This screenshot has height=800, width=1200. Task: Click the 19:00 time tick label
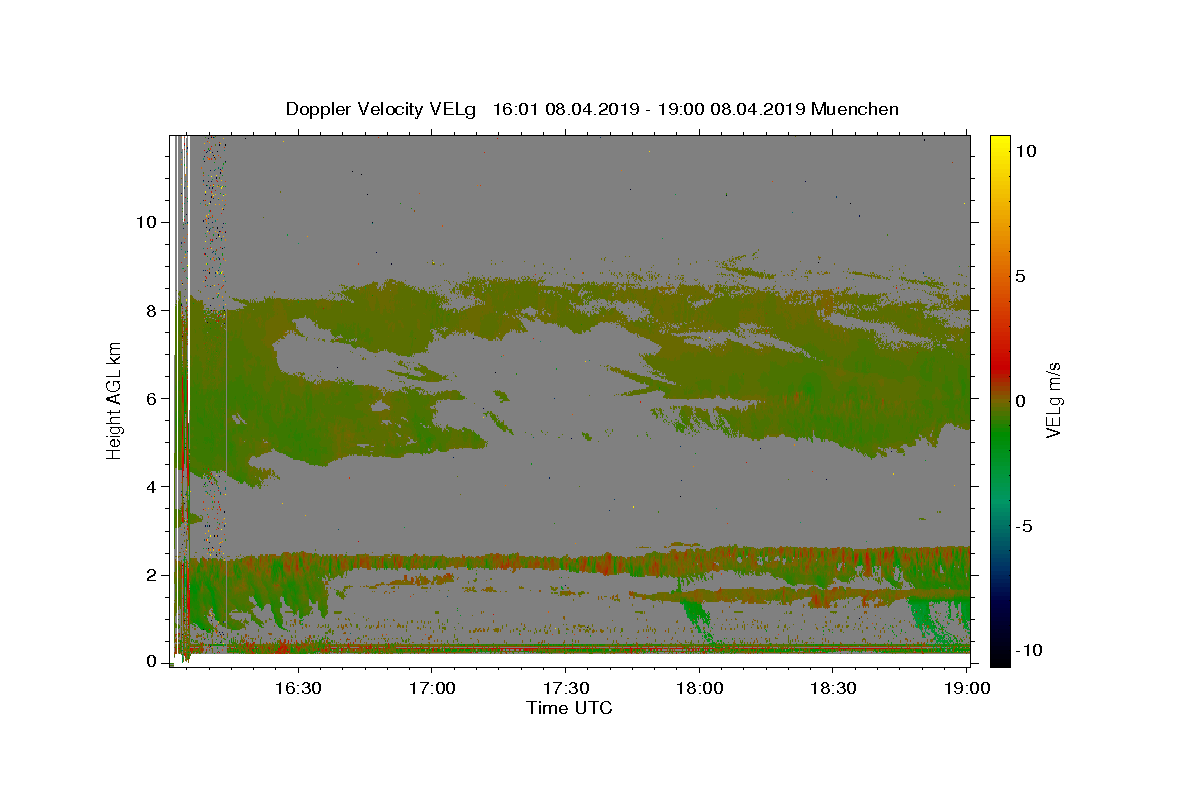(x=967, y=688)
